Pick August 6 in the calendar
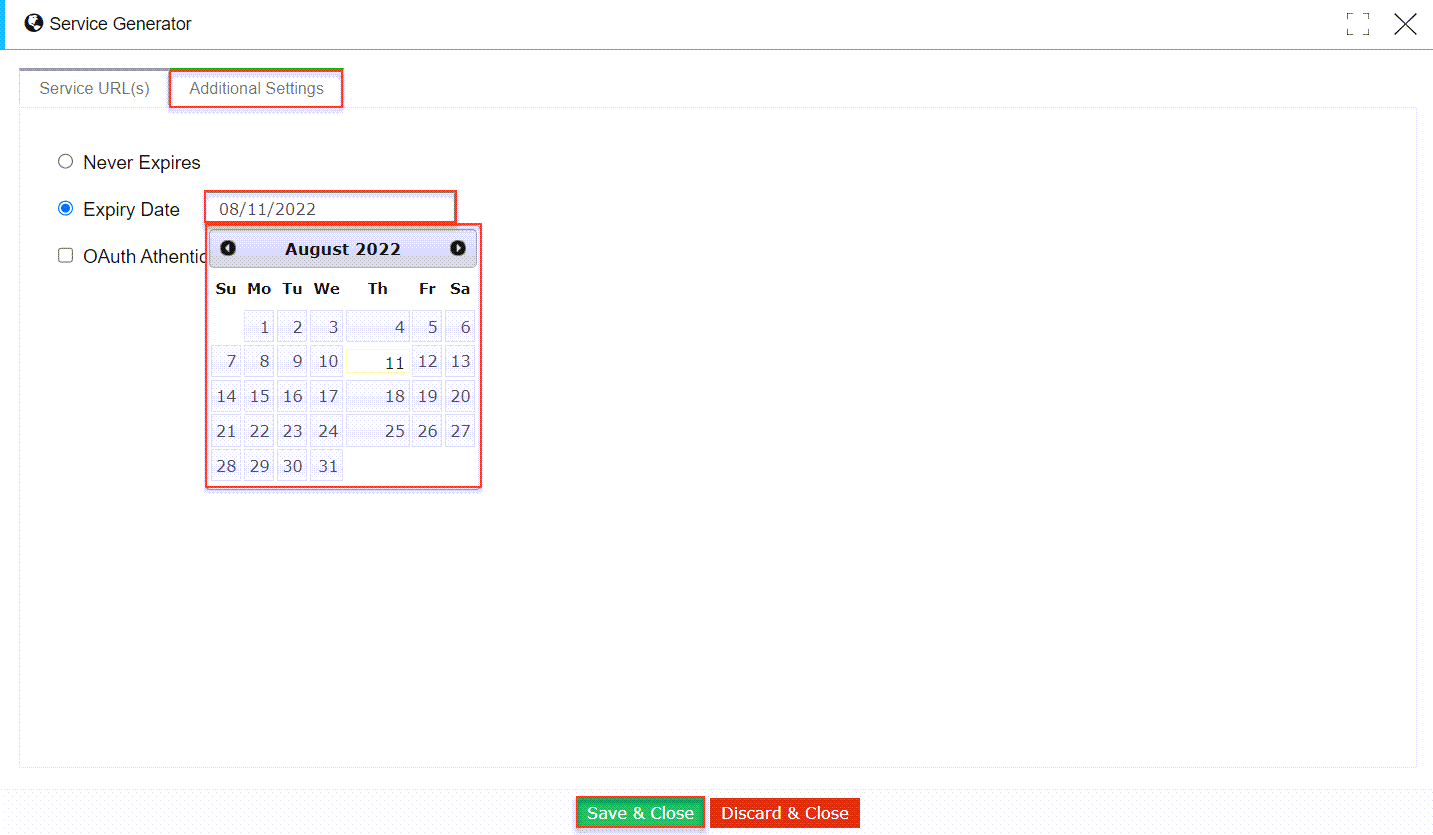The image size is (1433, 835). click(x=460, y=326)
